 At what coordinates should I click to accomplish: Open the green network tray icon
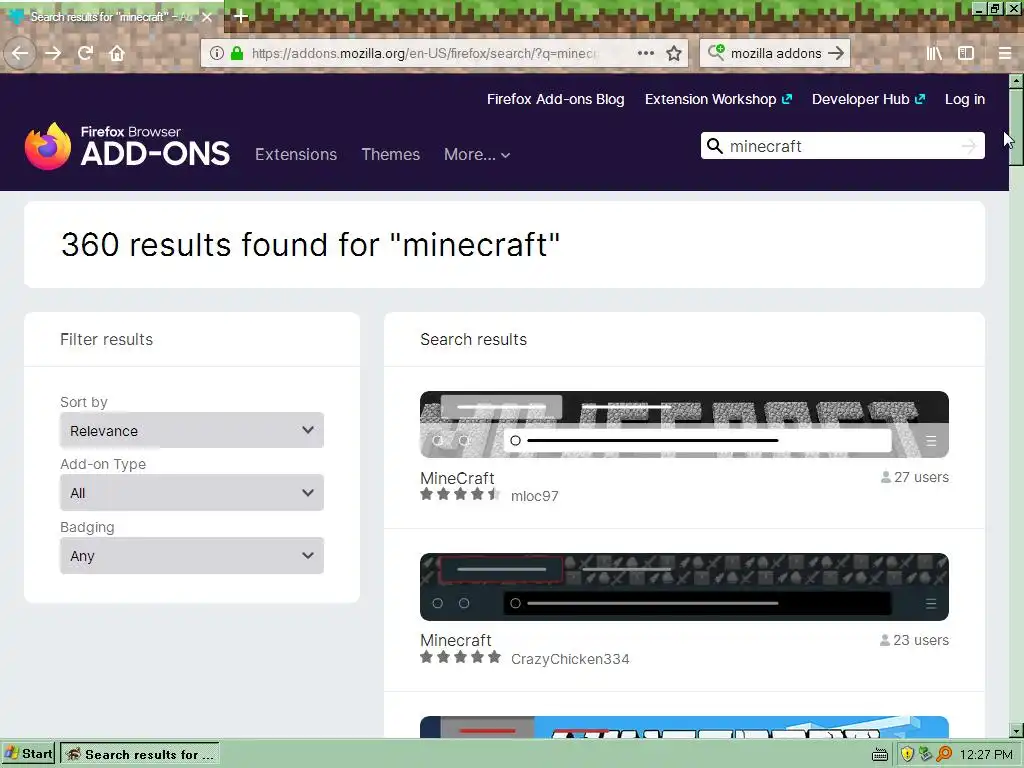coord(925,754)
